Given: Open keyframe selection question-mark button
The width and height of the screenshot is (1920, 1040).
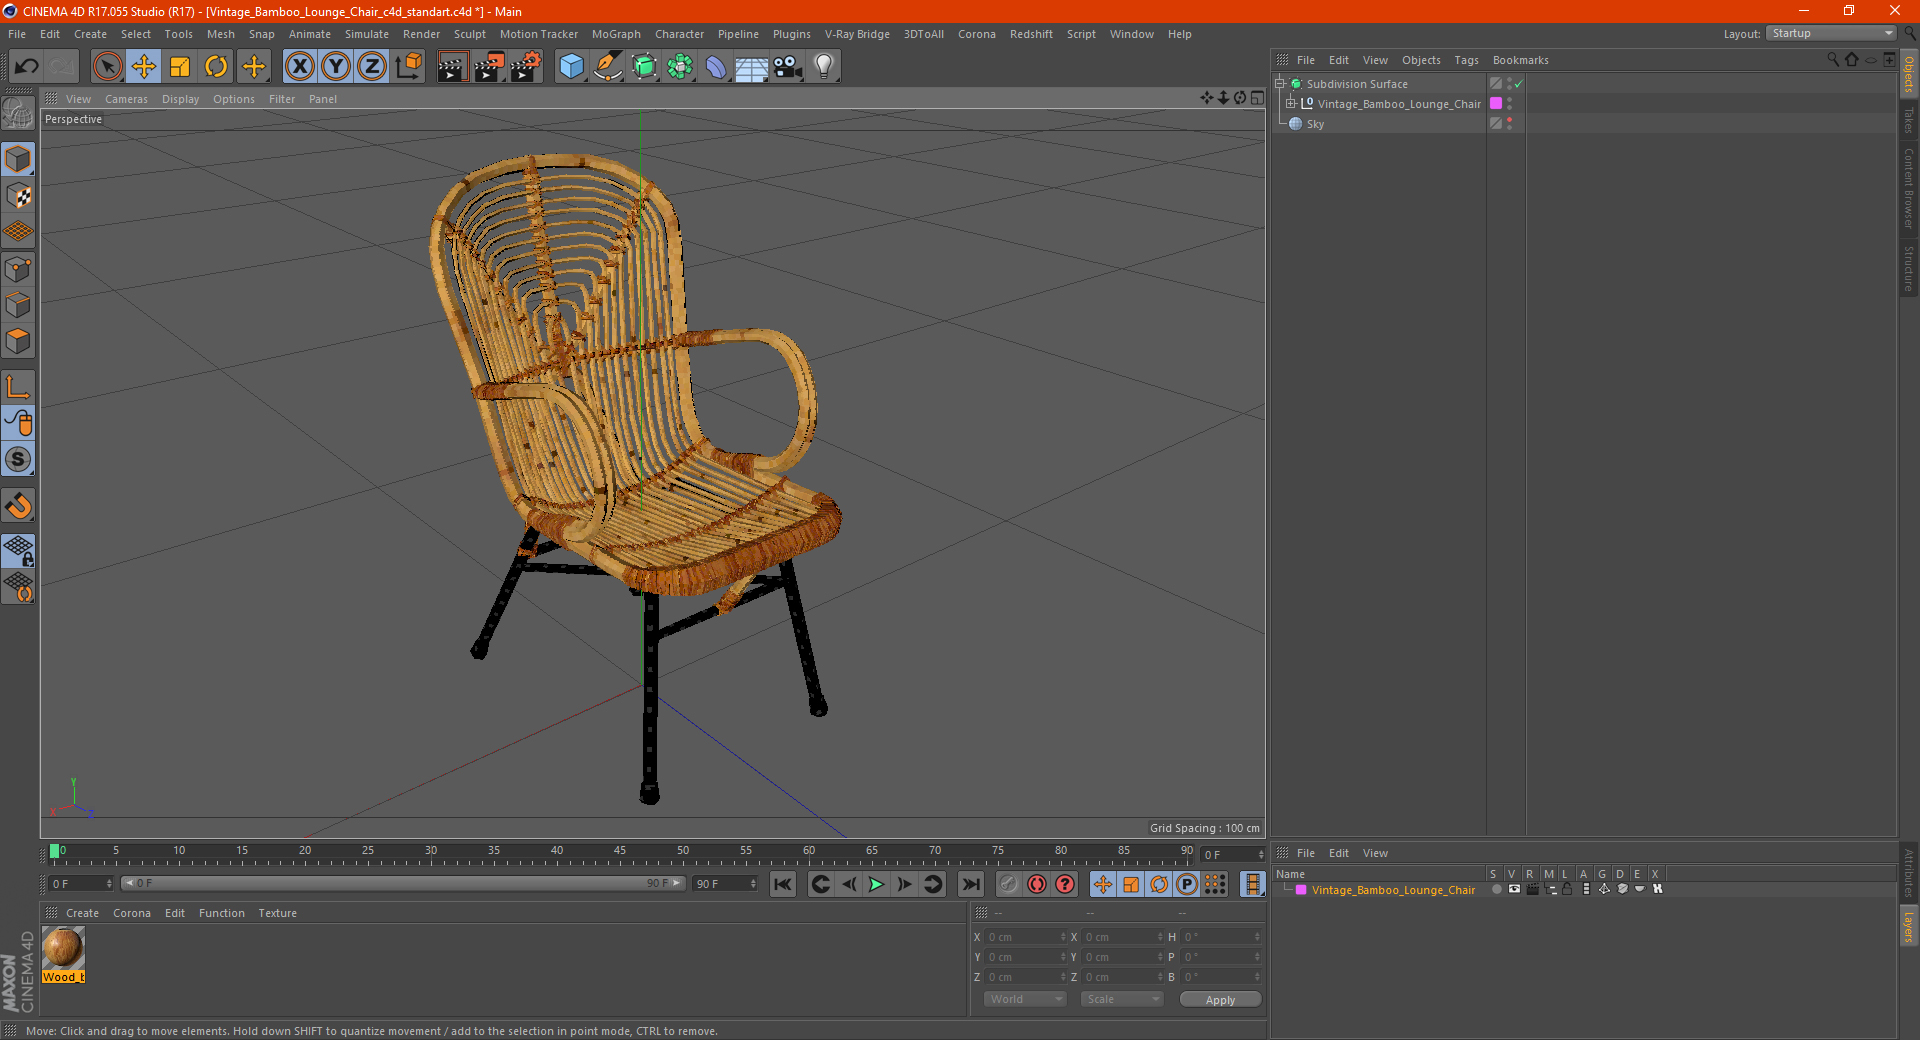Looking at the screenshot, I should tap(1065, 884).
